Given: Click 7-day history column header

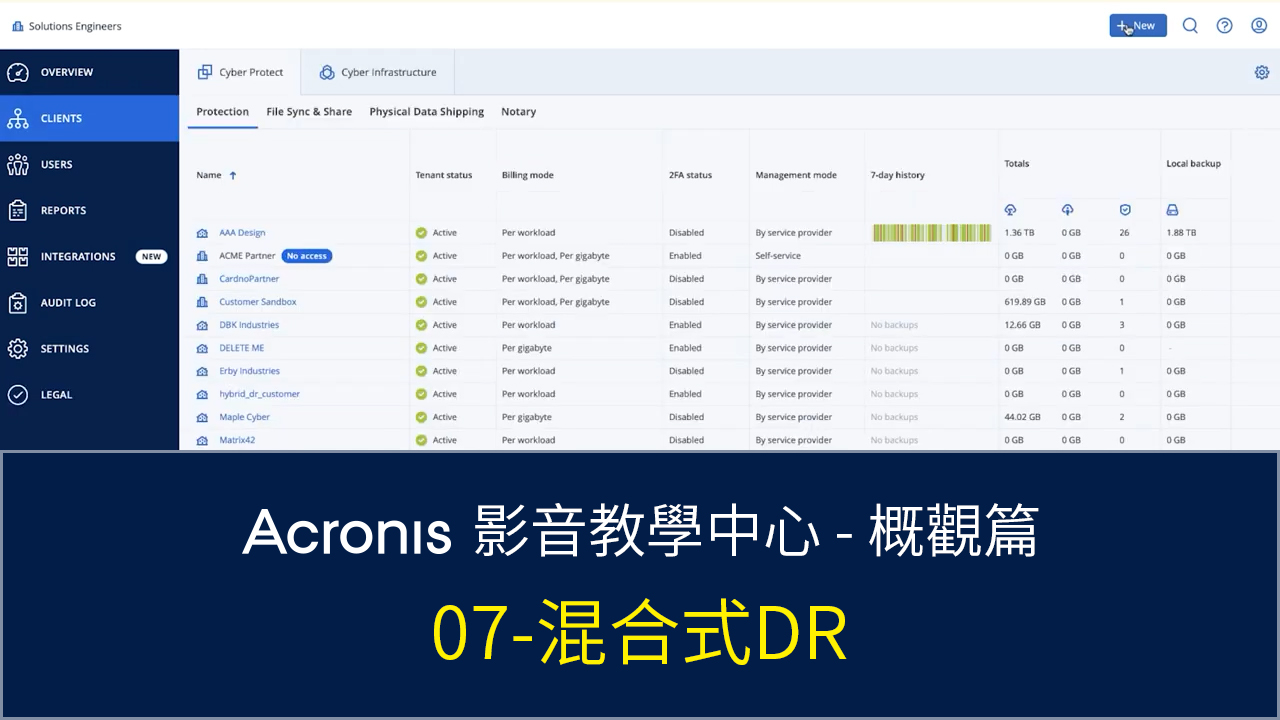Looking at the screenshot, I should (x=898, y=175).
